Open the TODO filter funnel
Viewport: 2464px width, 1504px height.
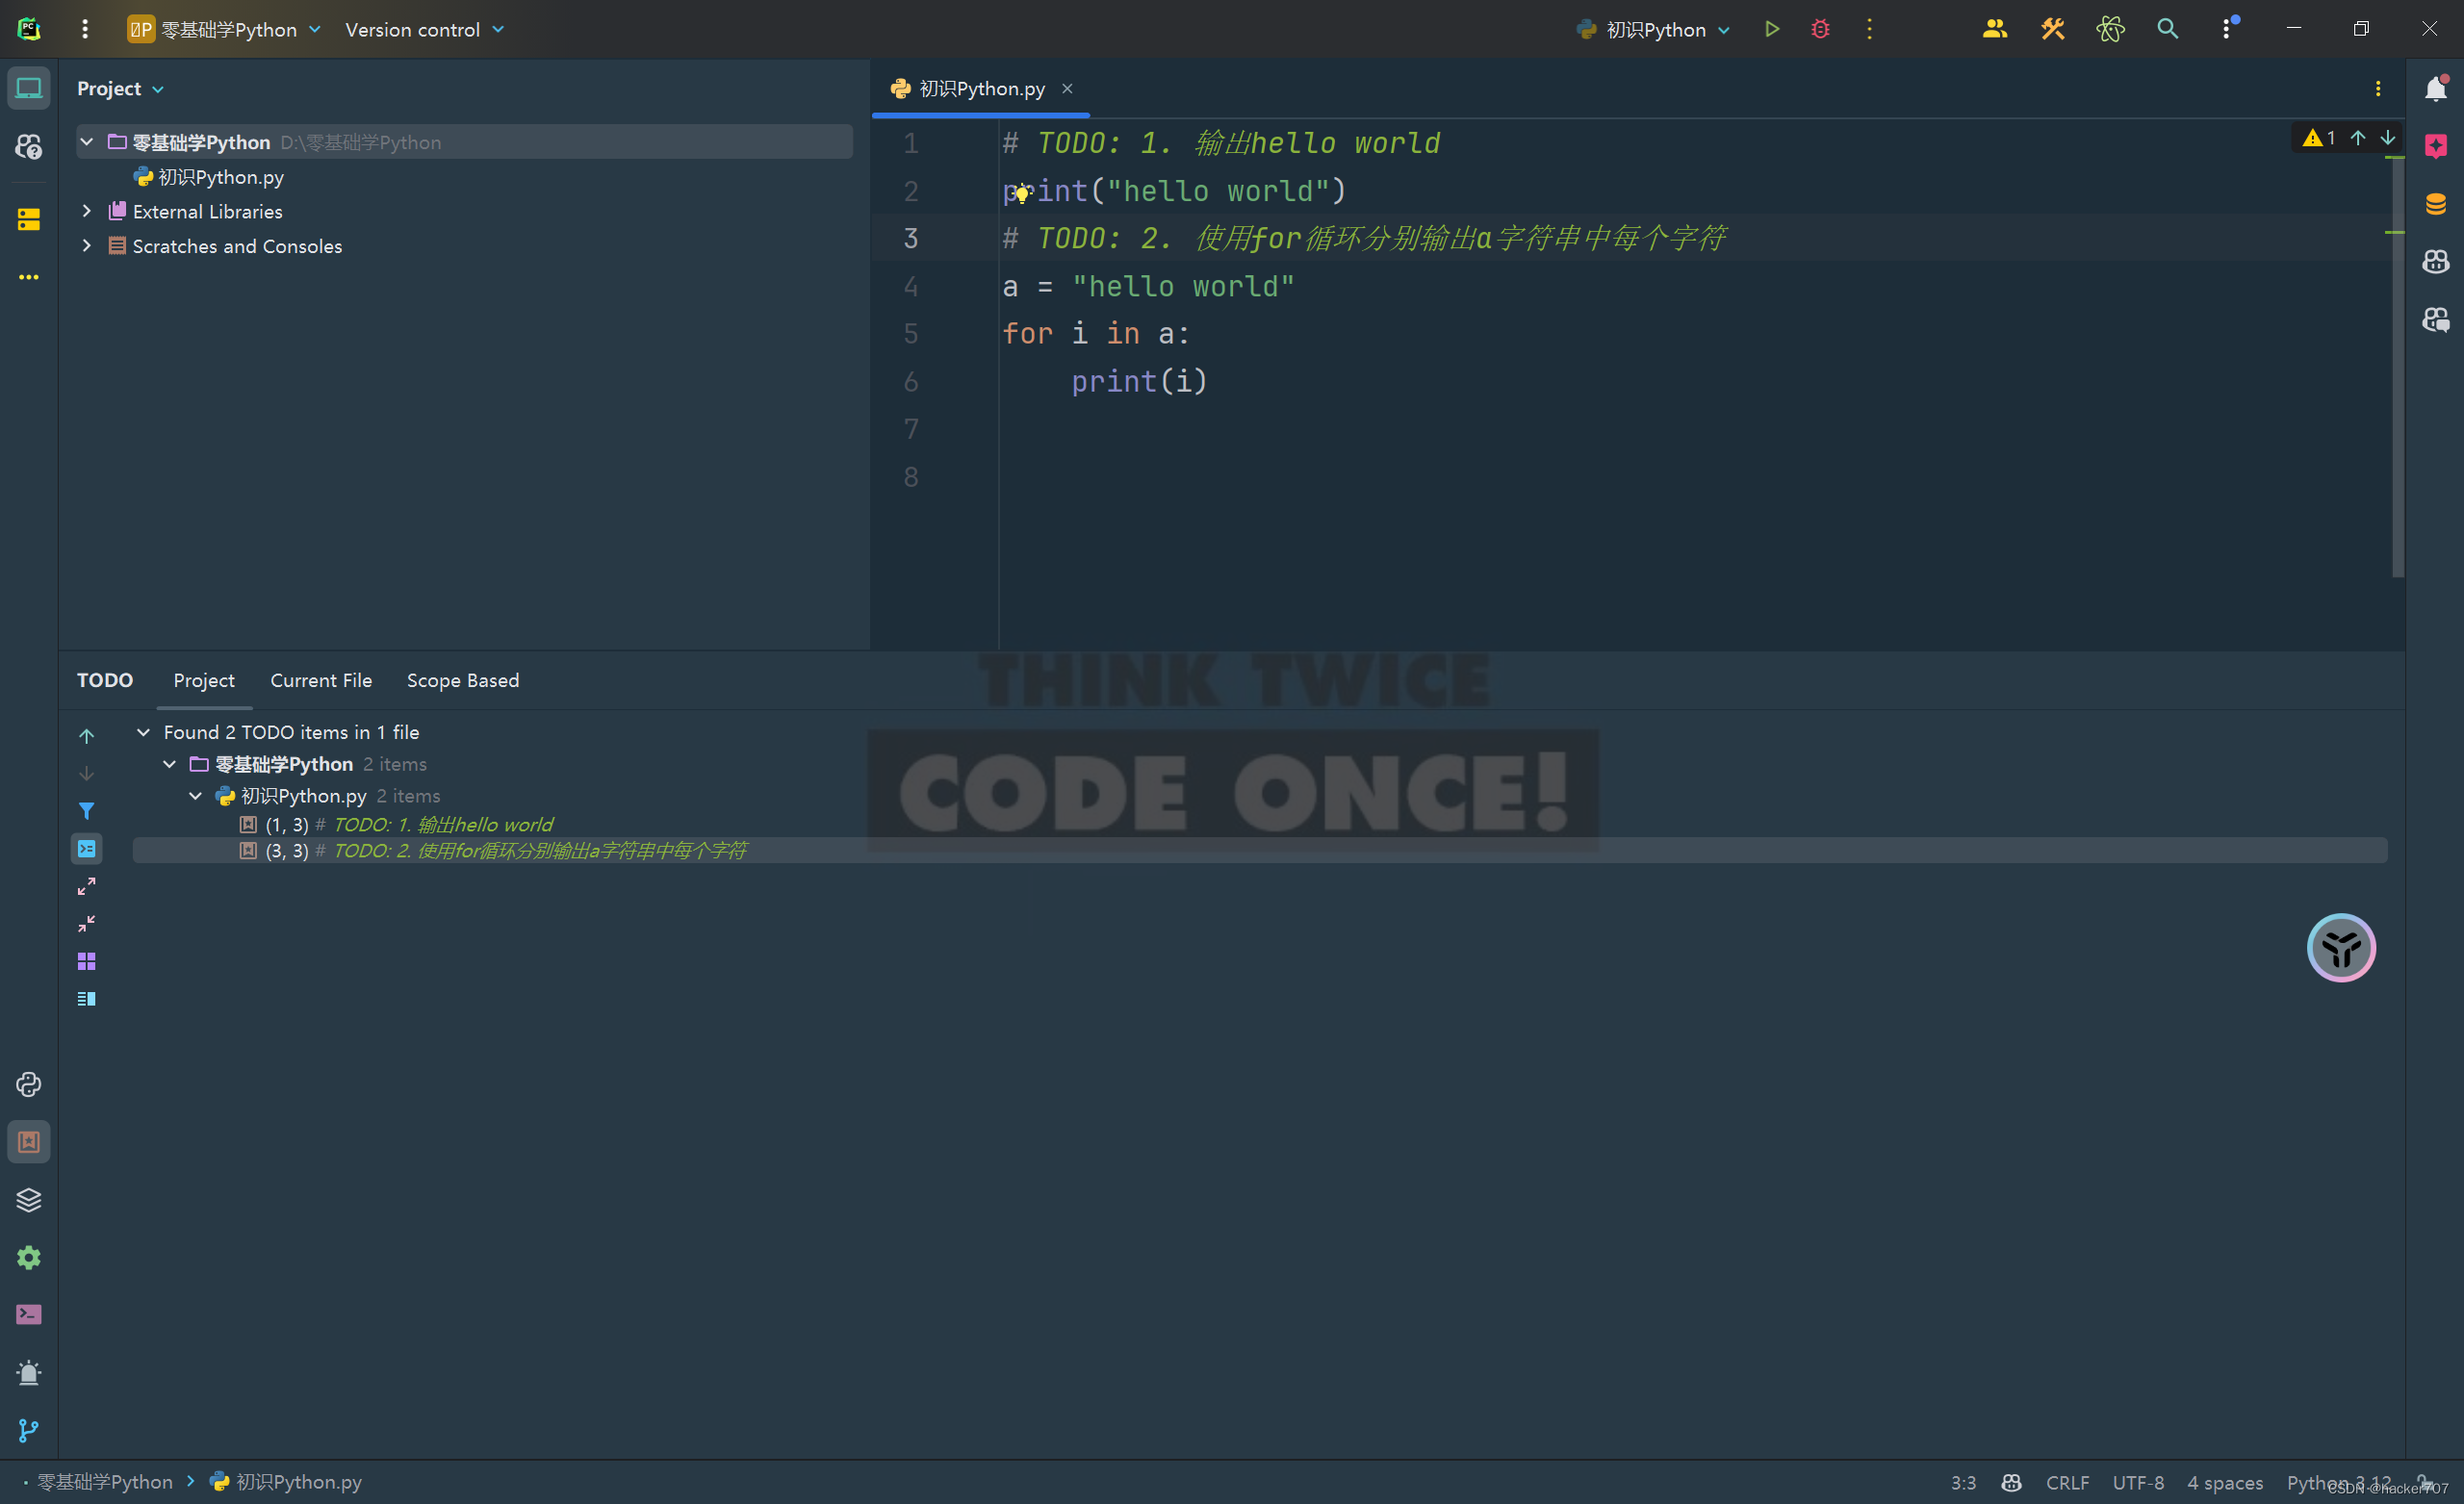pyautogui.click(x=87, y=811)
